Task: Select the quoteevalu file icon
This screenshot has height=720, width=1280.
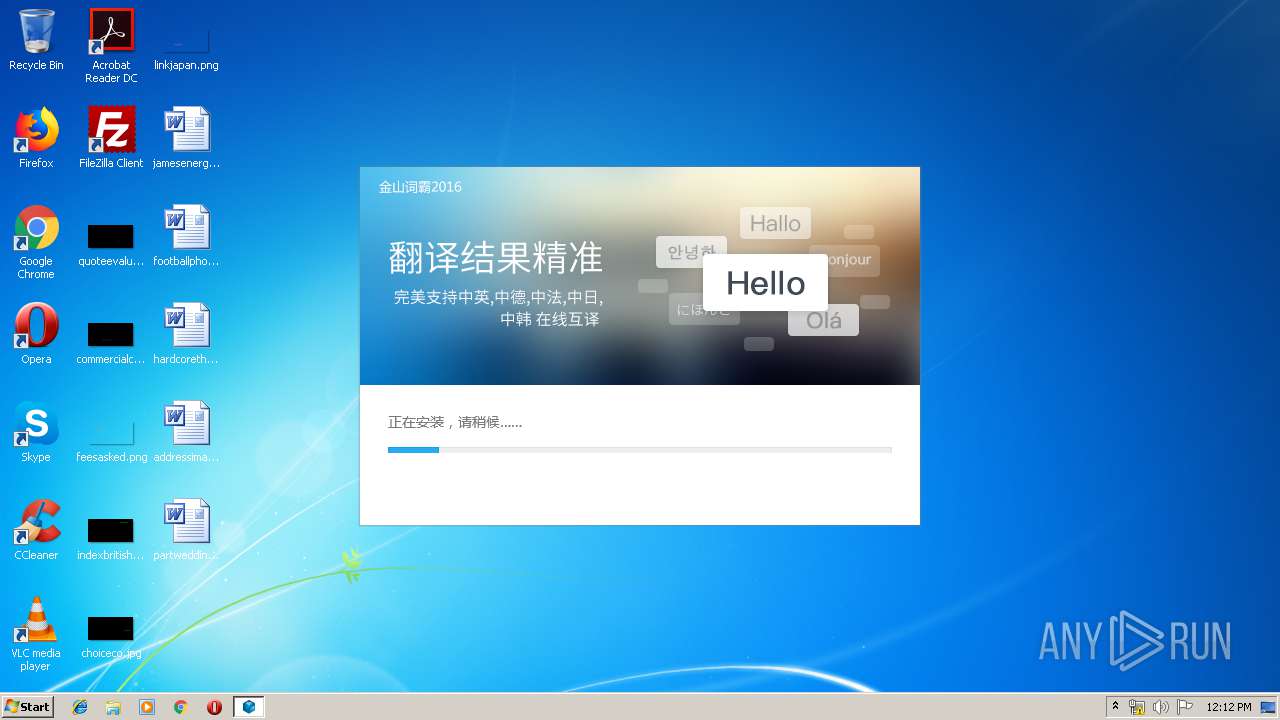Action: coord(111,246)
